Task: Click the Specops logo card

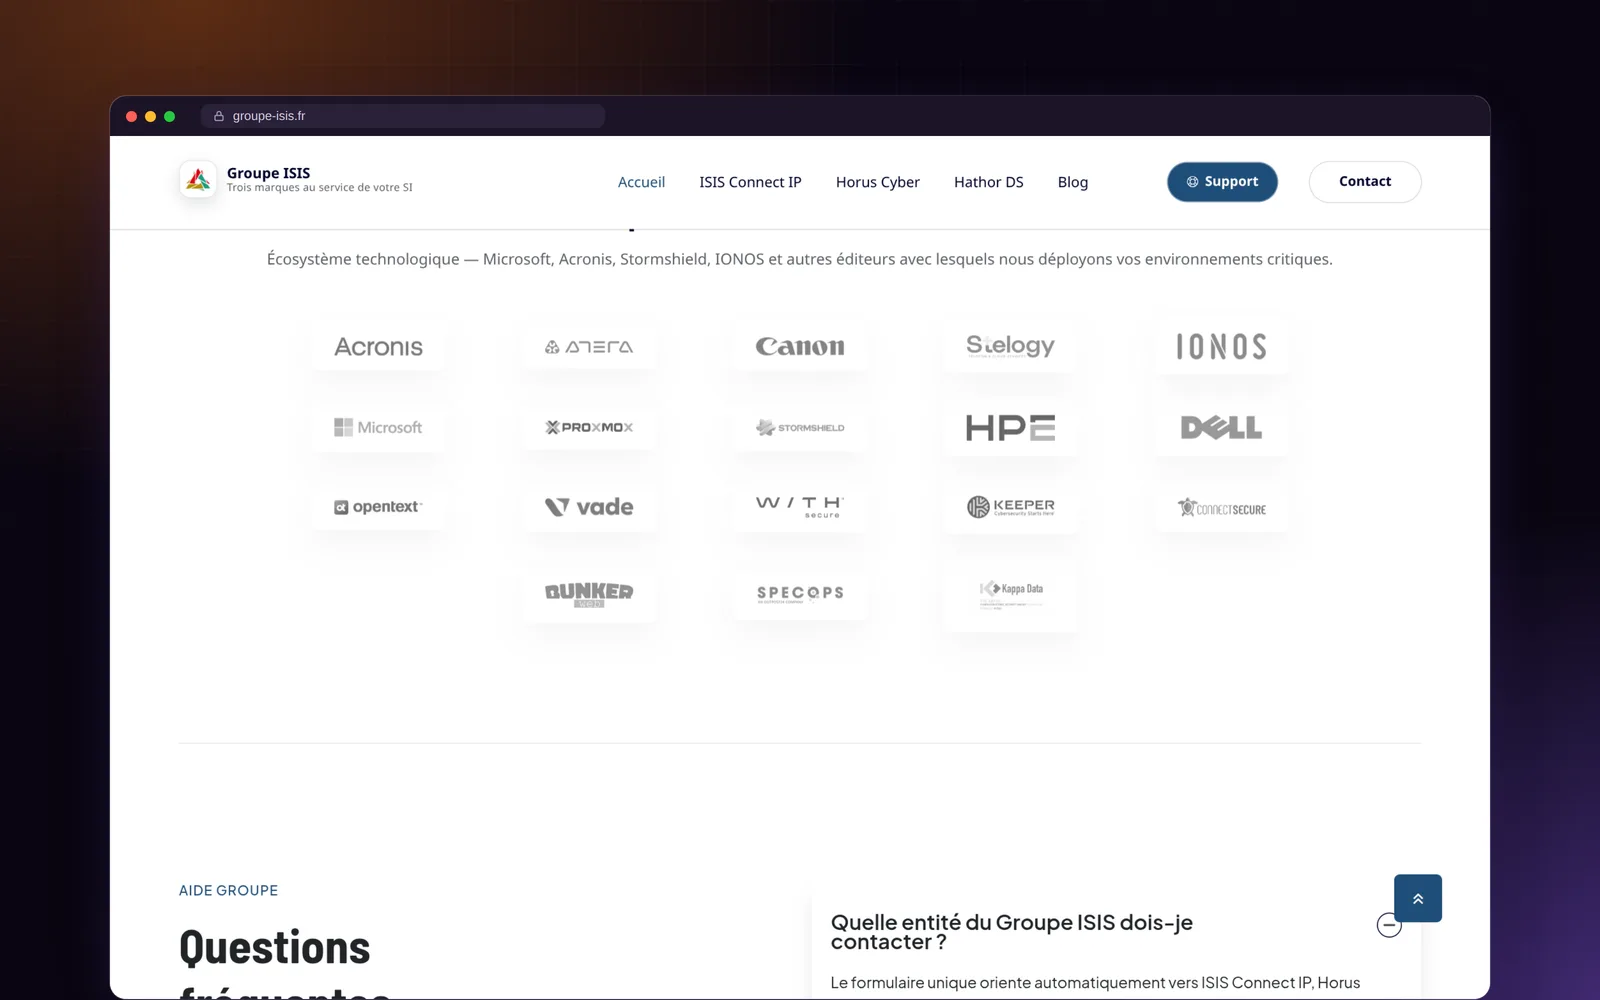Action: (800, 594)
